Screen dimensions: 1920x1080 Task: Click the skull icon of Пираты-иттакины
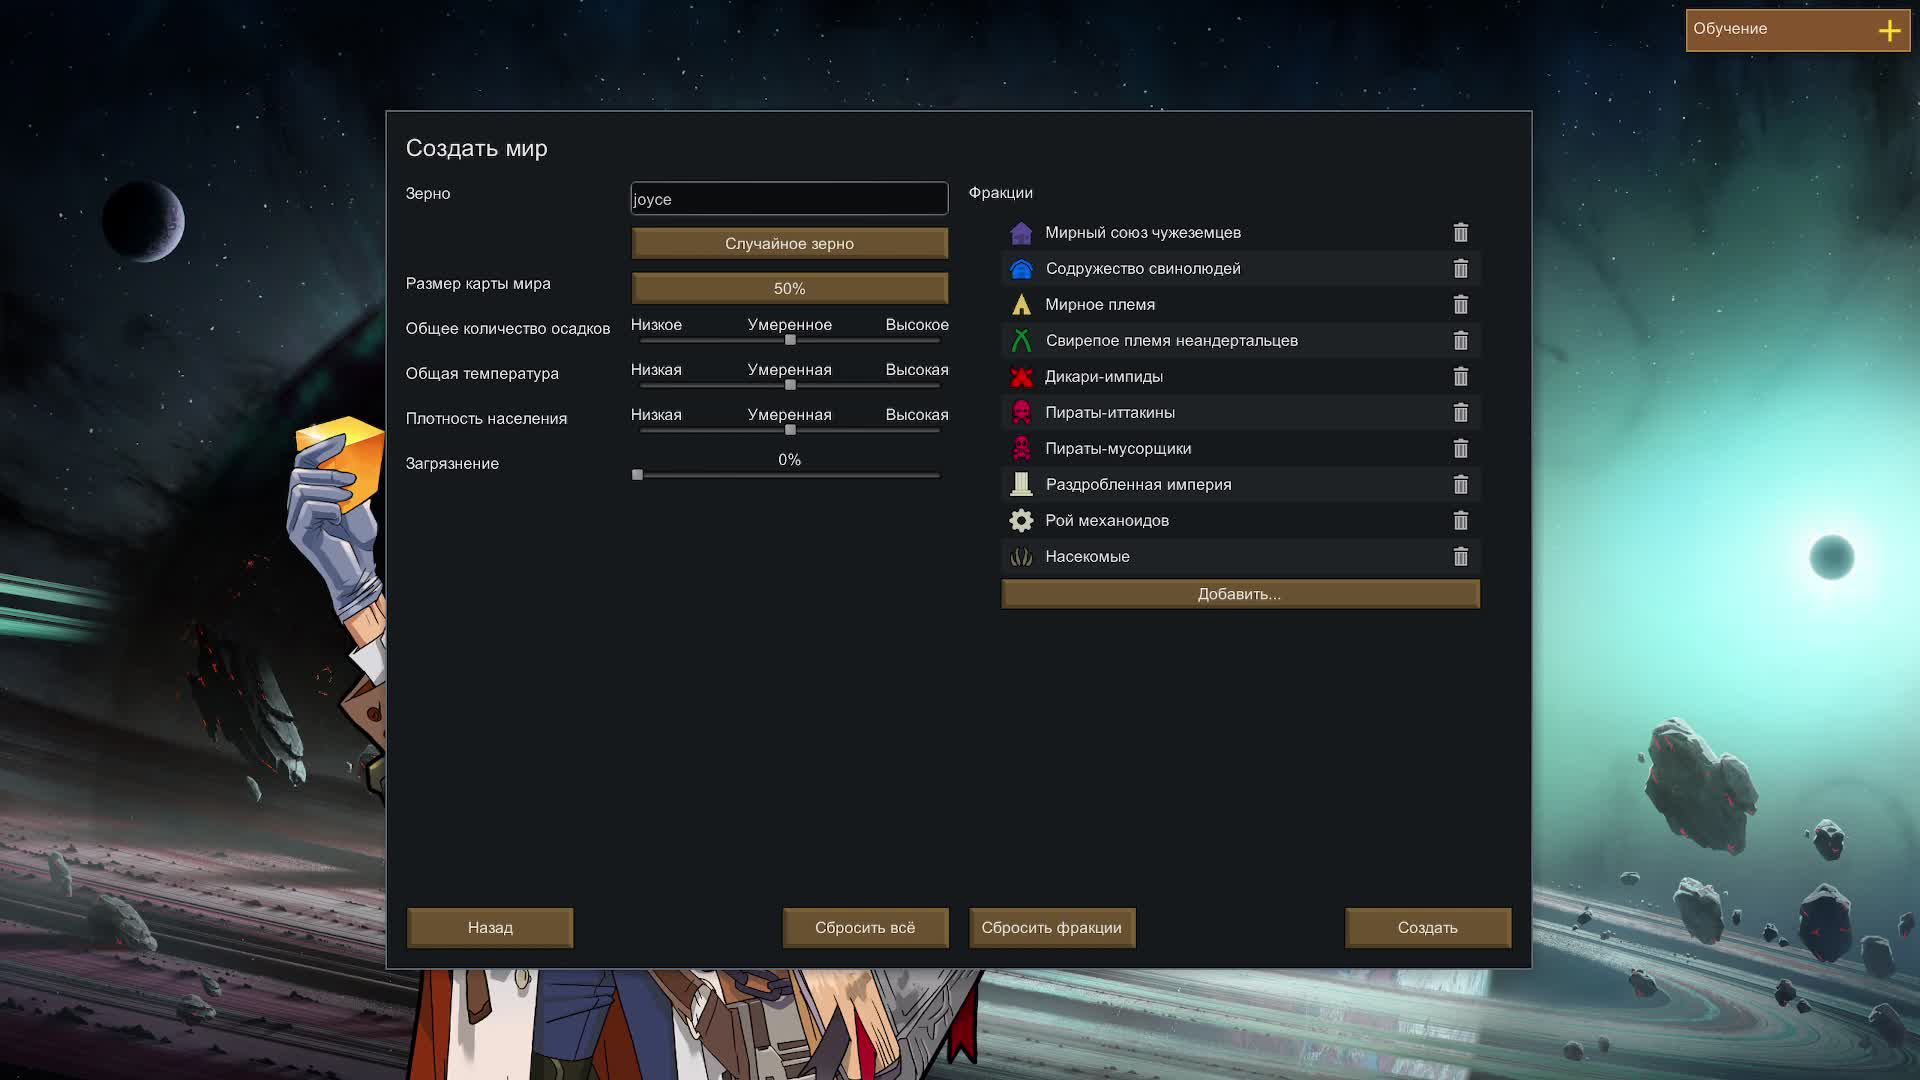pyautogui.click(x=1021, y=413)
